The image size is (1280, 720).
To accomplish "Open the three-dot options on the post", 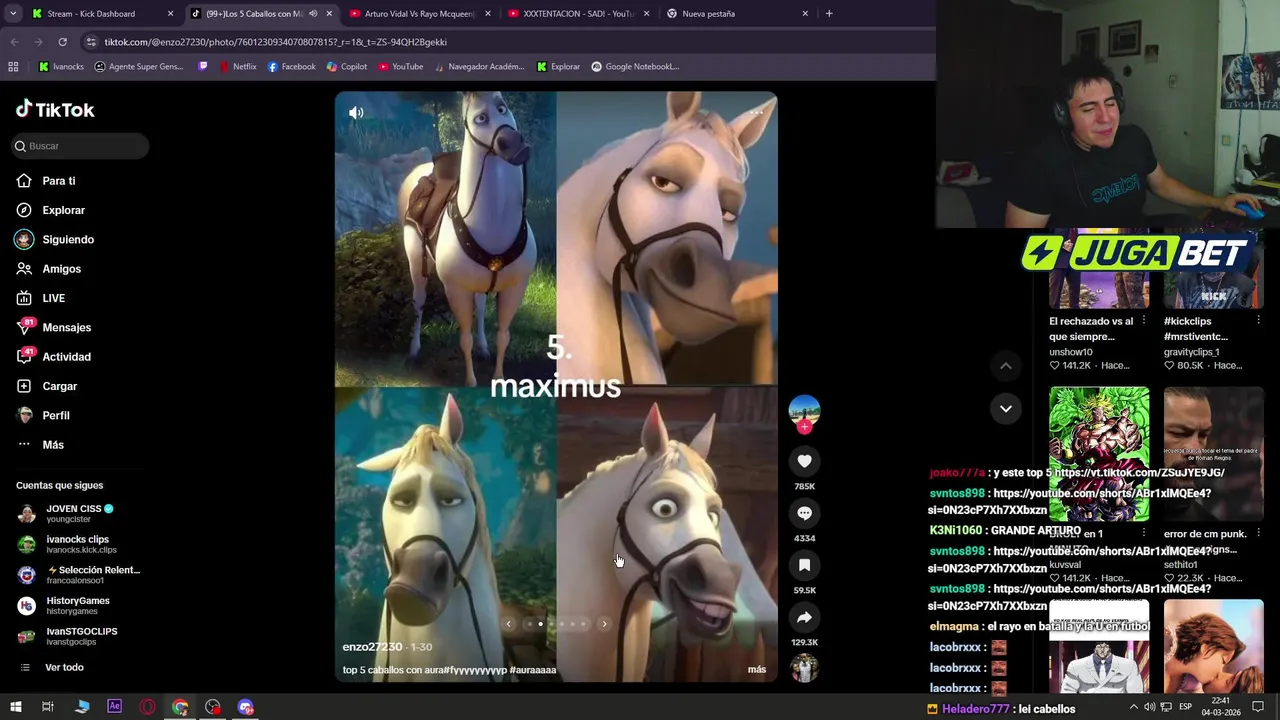I will (757, 112).
